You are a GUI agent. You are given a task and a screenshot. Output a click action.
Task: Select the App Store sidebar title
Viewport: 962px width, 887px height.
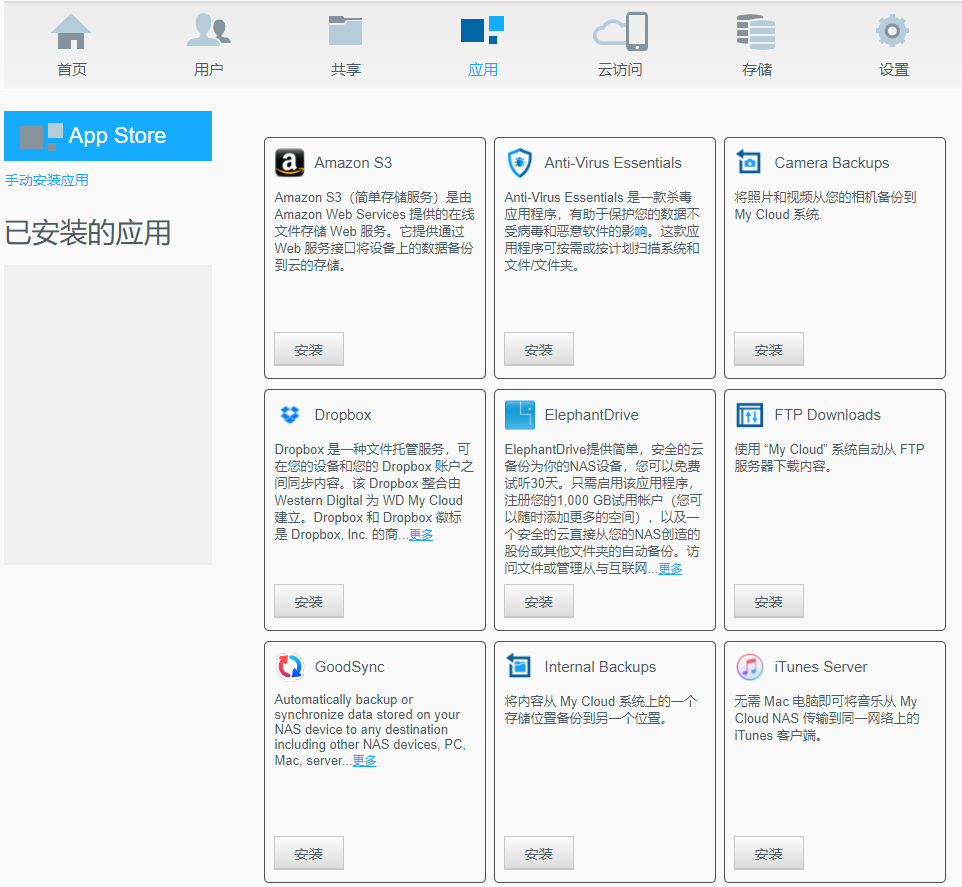tap(117, 136)
